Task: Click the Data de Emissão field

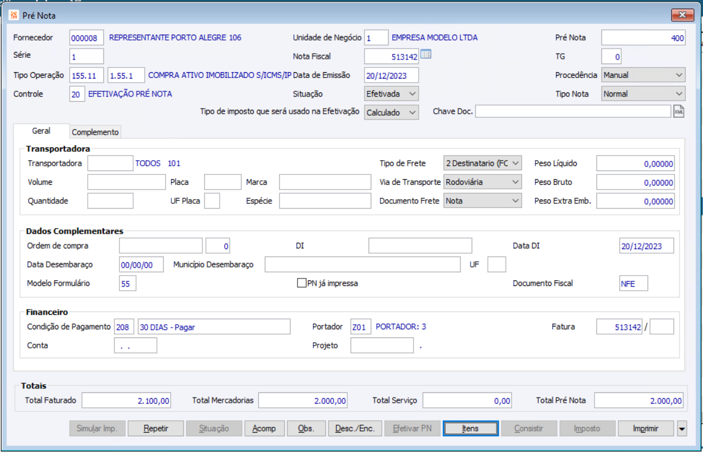Action: (391, 75)
